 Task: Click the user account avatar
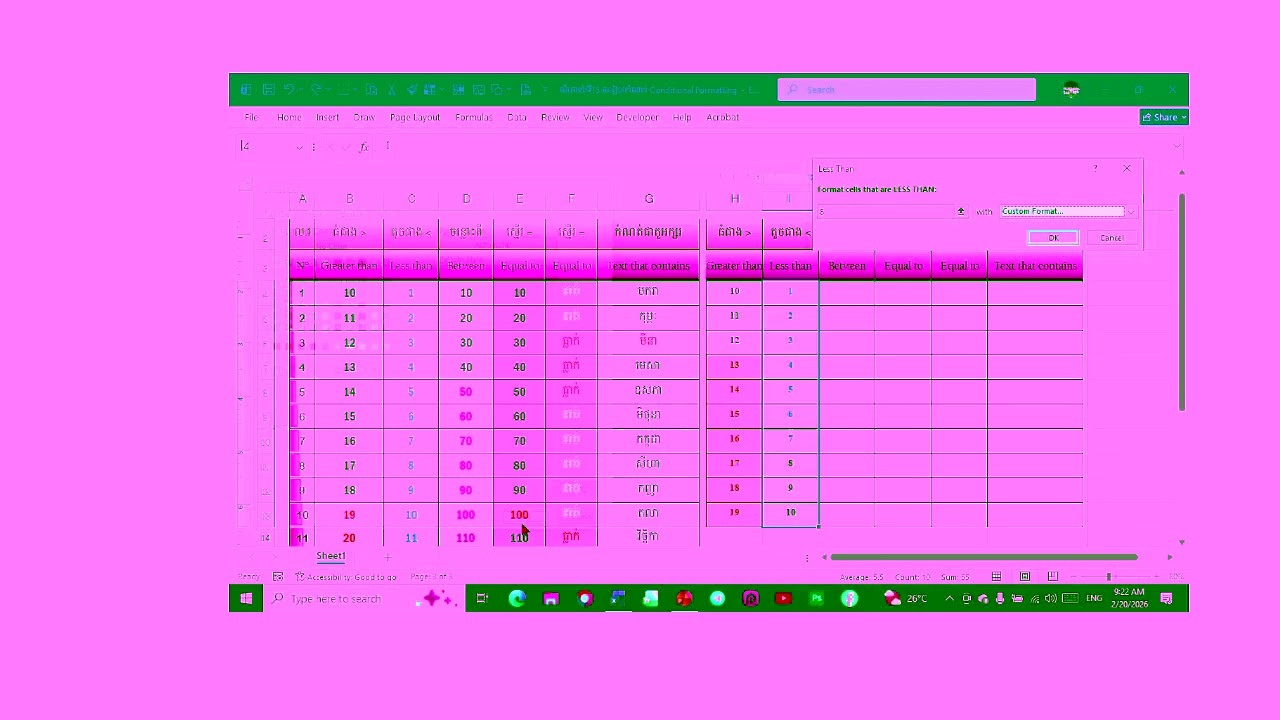pos(1071,90)
